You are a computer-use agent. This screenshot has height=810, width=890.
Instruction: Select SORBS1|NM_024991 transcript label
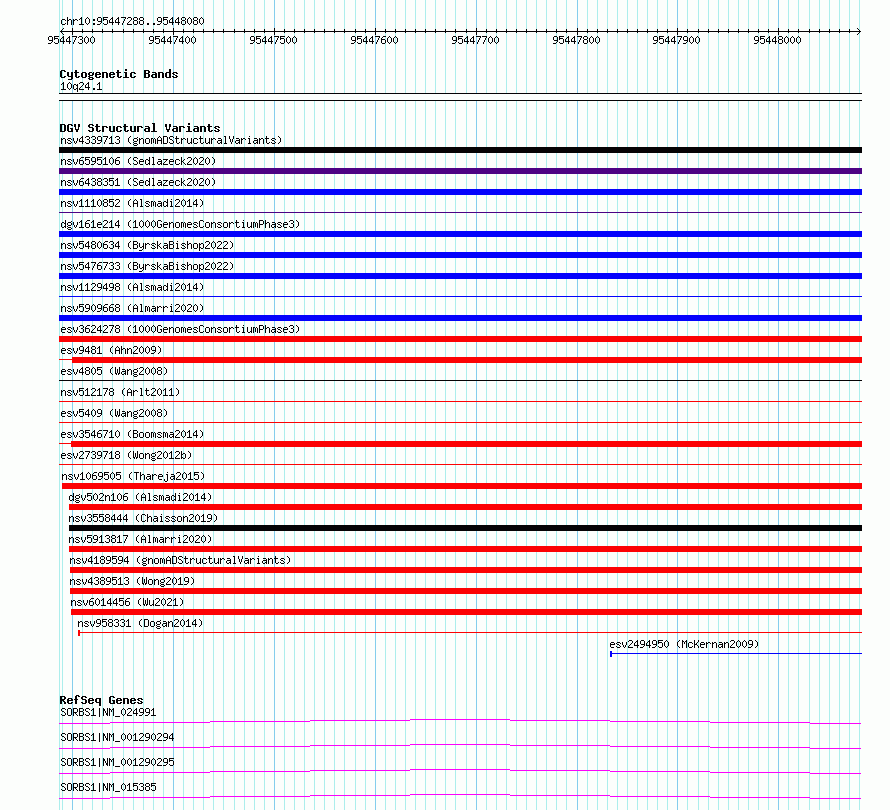(x=108, y=712)
